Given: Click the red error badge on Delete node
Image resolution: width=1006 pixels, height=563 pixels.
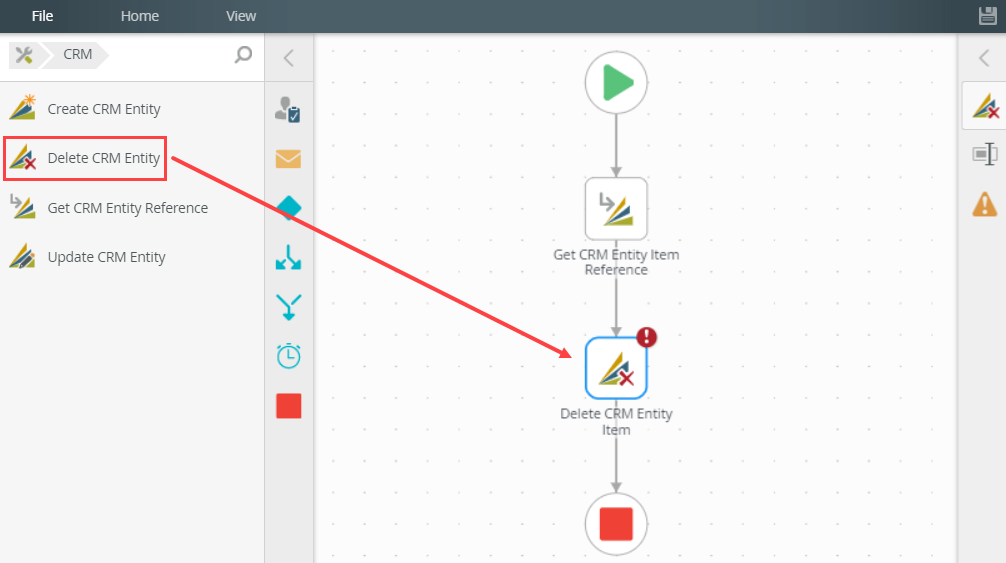Looking at the screenshot, I should click(x=646, y=337).
